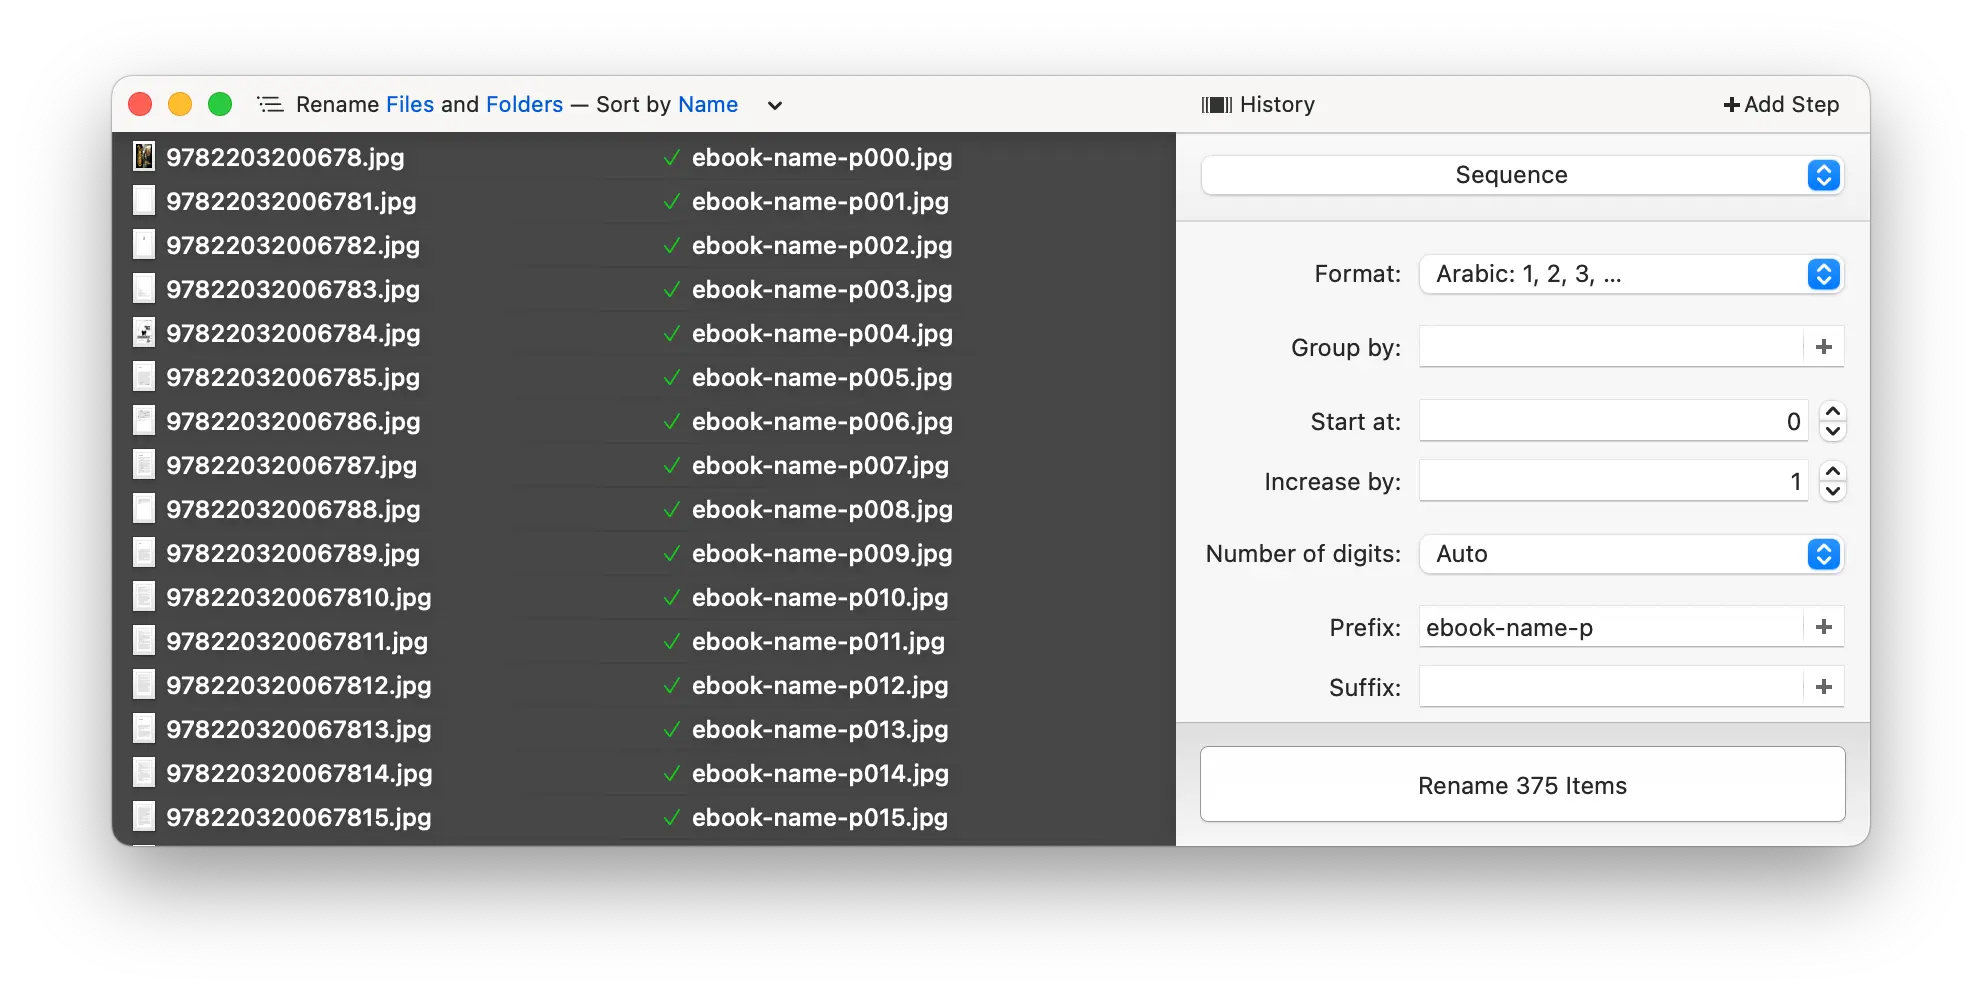Open the Number of digits Auto dropdown
This screenshot has width=1982, height=994.
[x=1631, y=554]
